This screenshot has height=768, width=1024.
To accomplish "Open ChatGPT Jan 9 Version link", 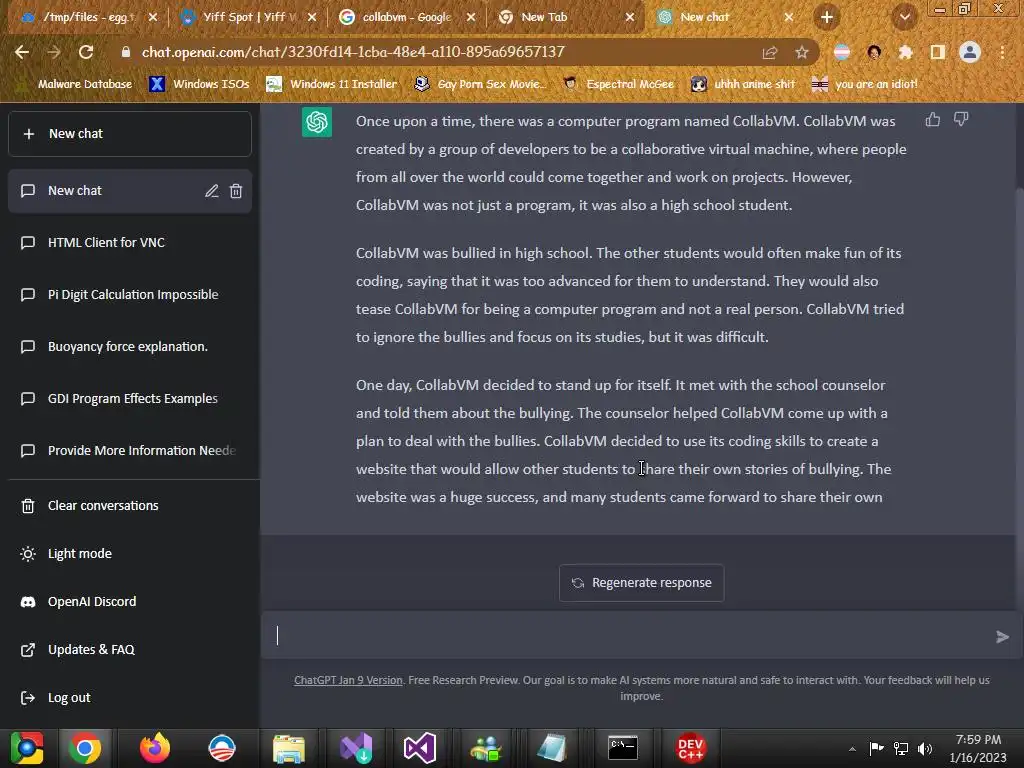I will 348,680.
